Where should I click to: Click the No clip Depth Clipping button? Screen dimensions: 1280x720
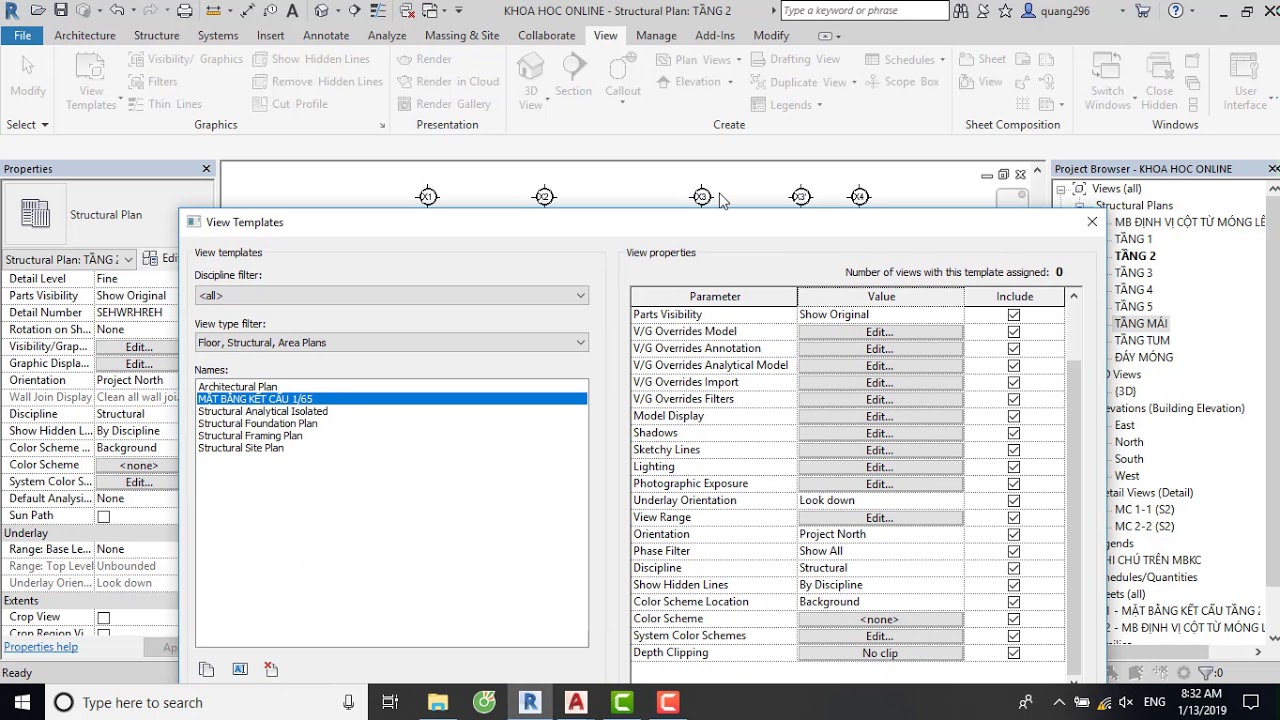pos(880,653)
